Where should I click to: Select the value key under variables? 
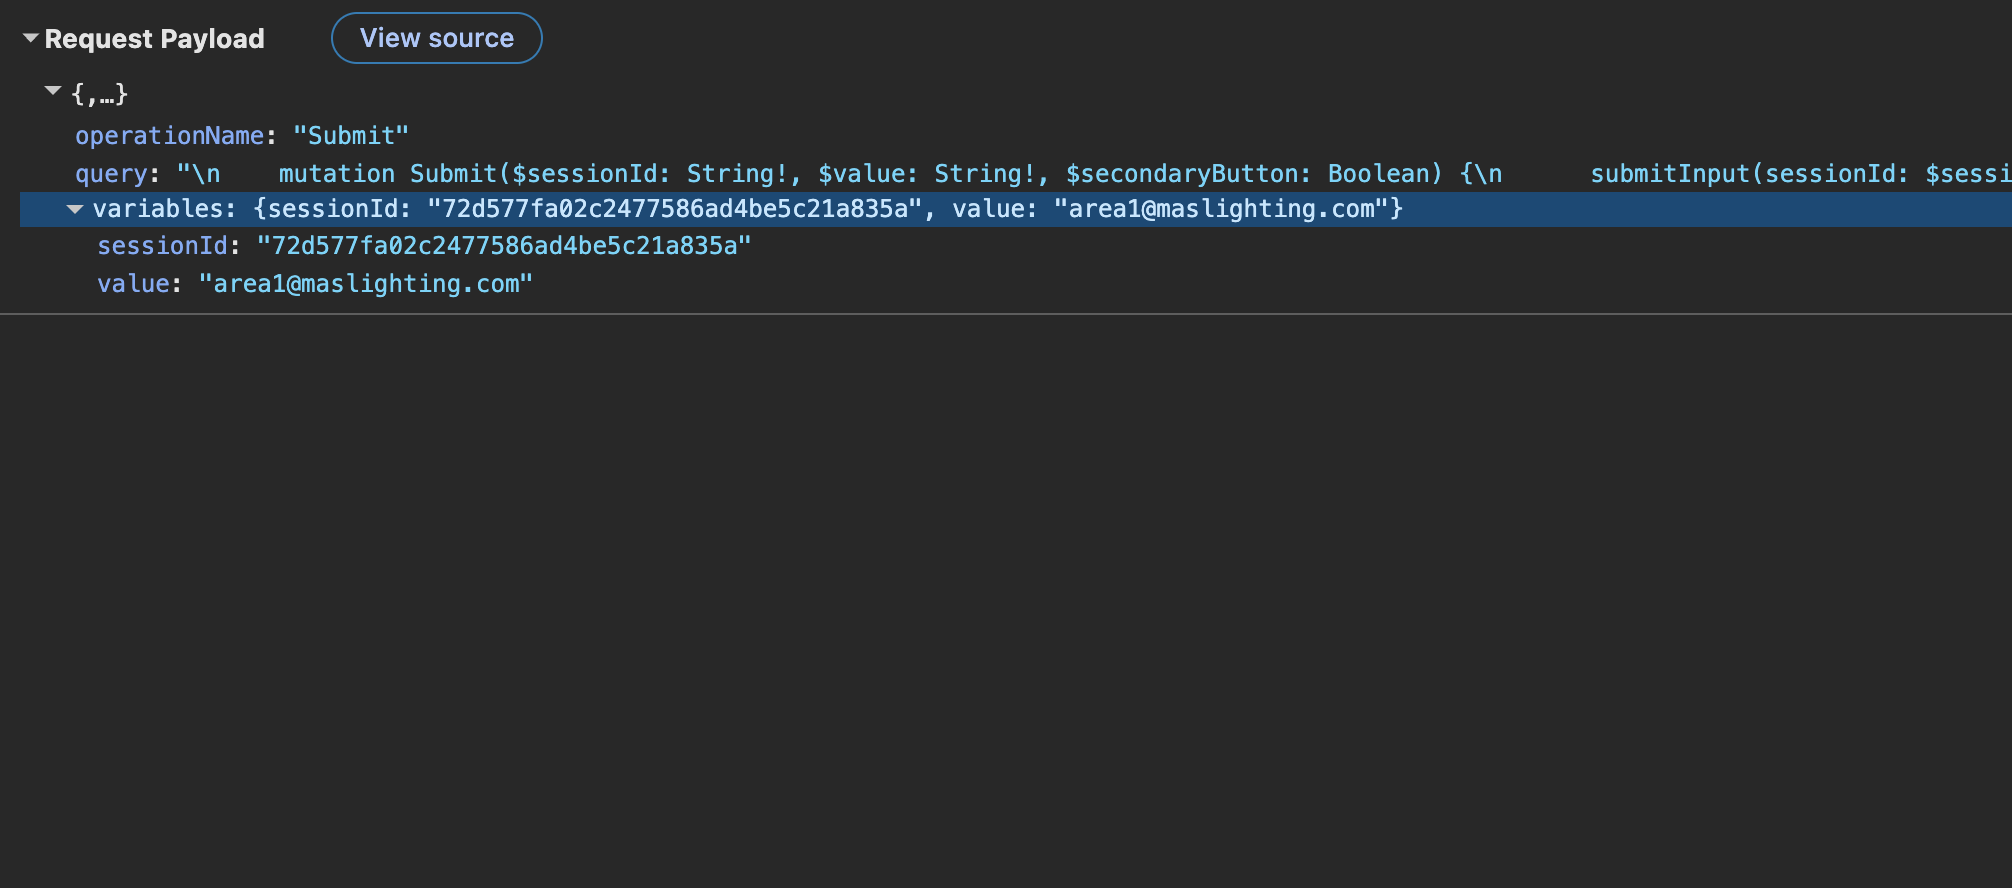pyautogui.click(x=133, y=284)
